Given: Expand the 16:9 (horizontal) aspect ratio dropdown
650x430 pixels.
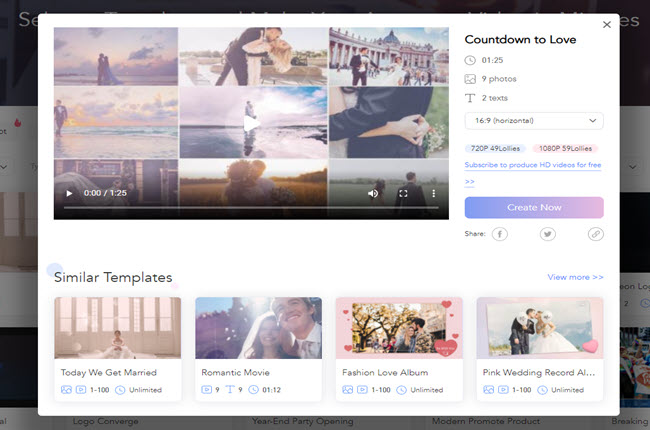Looking at the screenshot, I should coord(534,121).
